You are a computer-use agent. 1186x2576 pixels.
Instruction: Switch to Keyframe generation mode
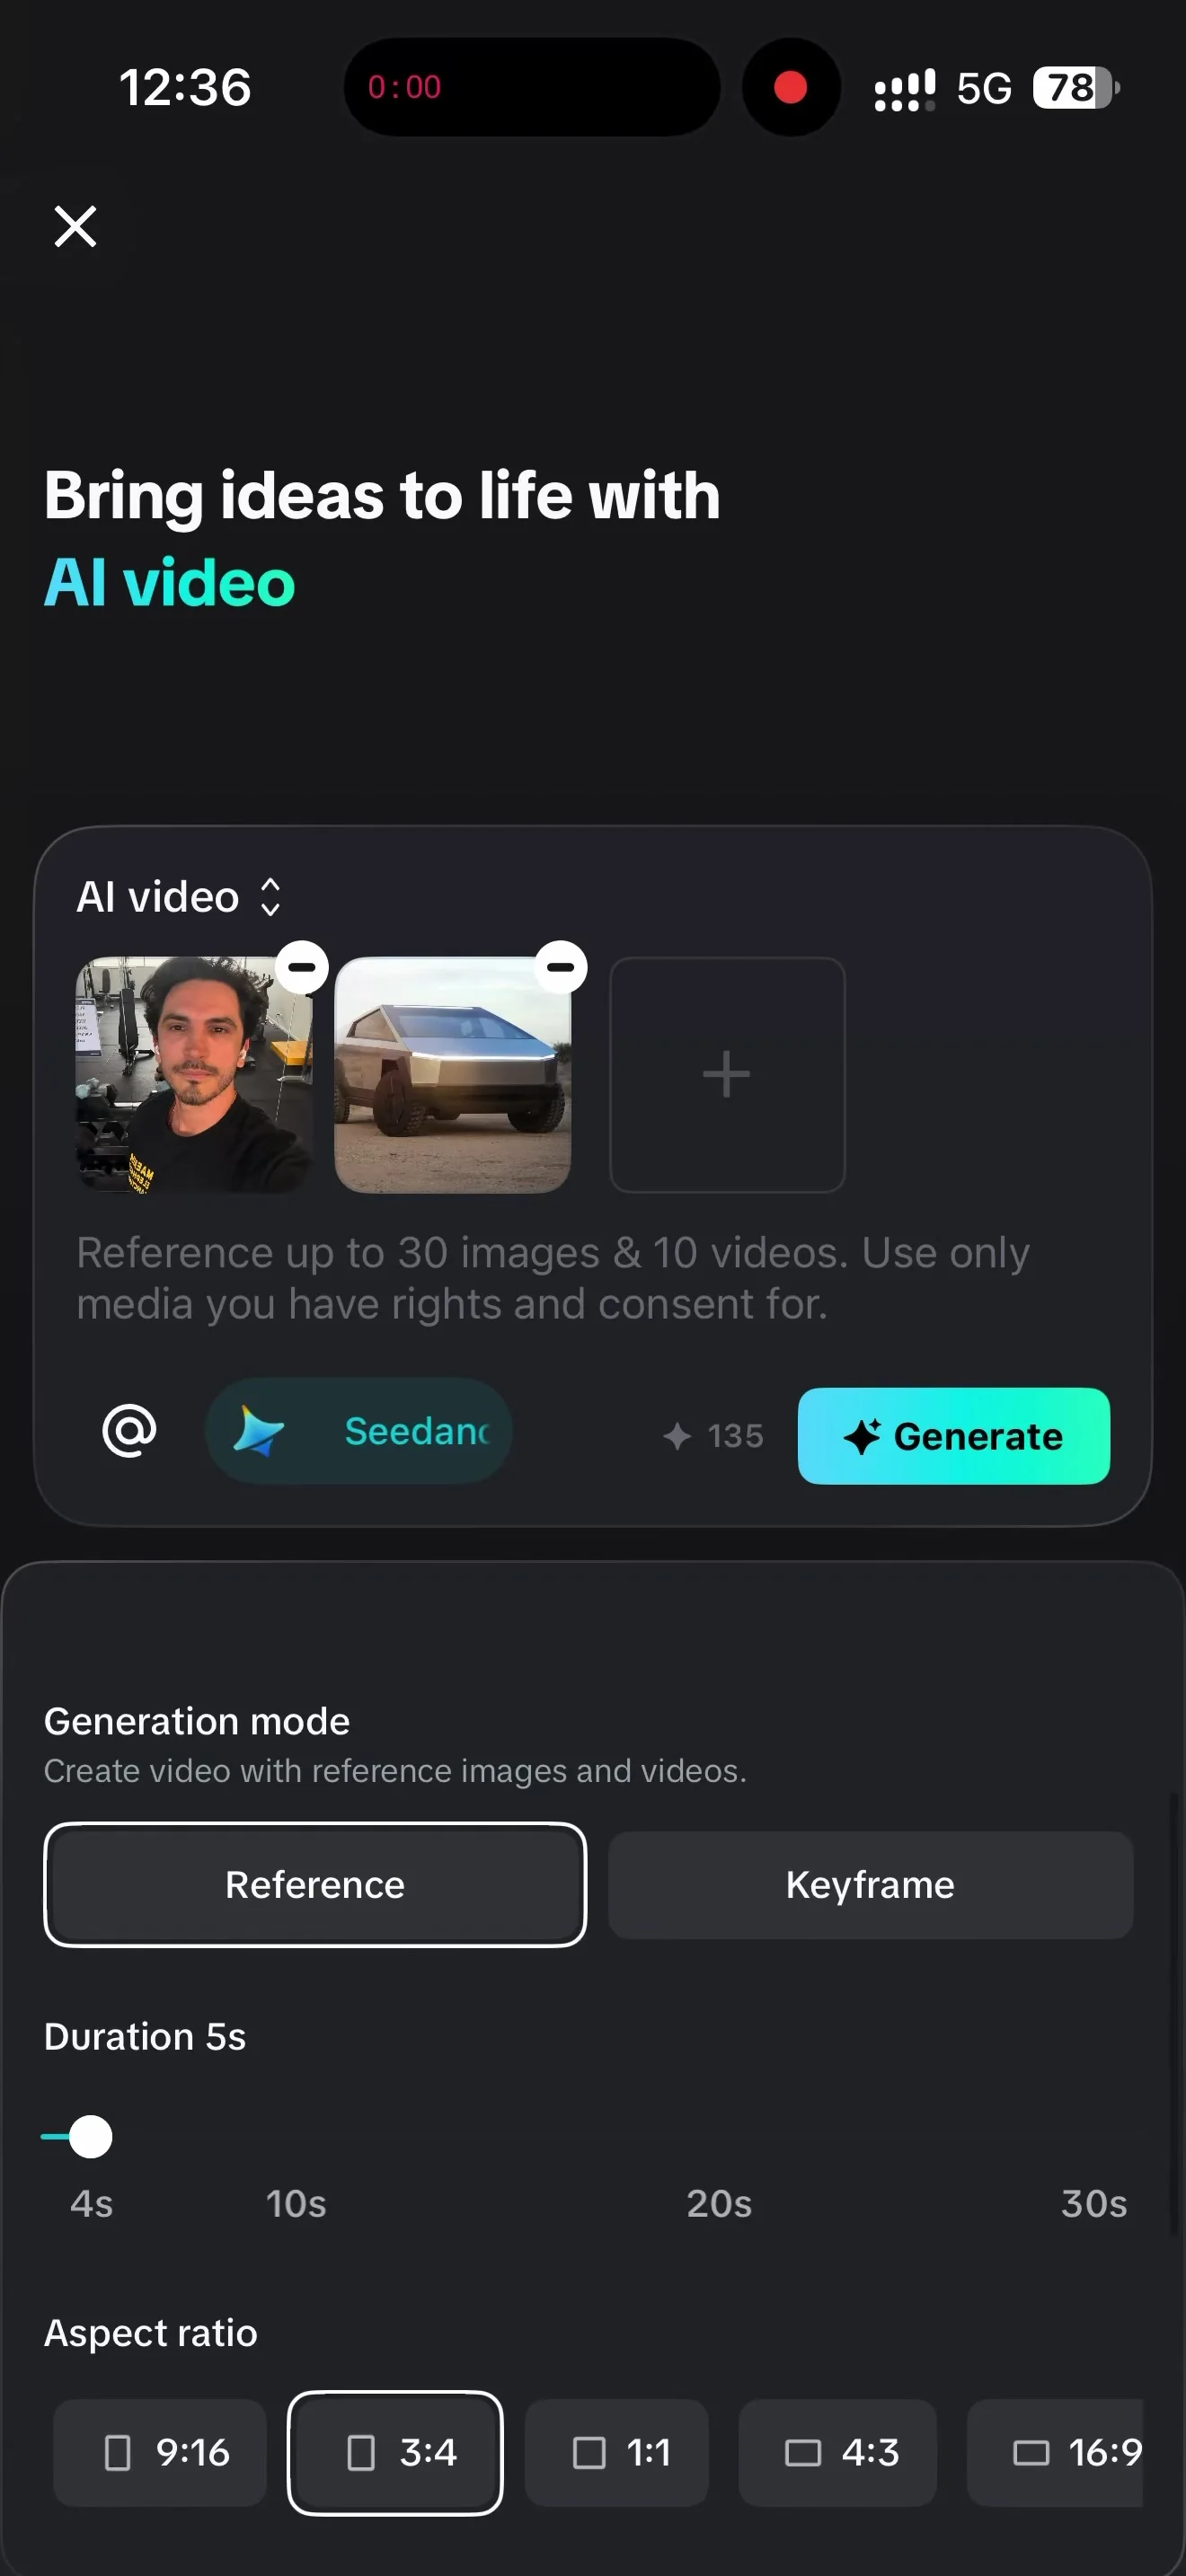870,1885
